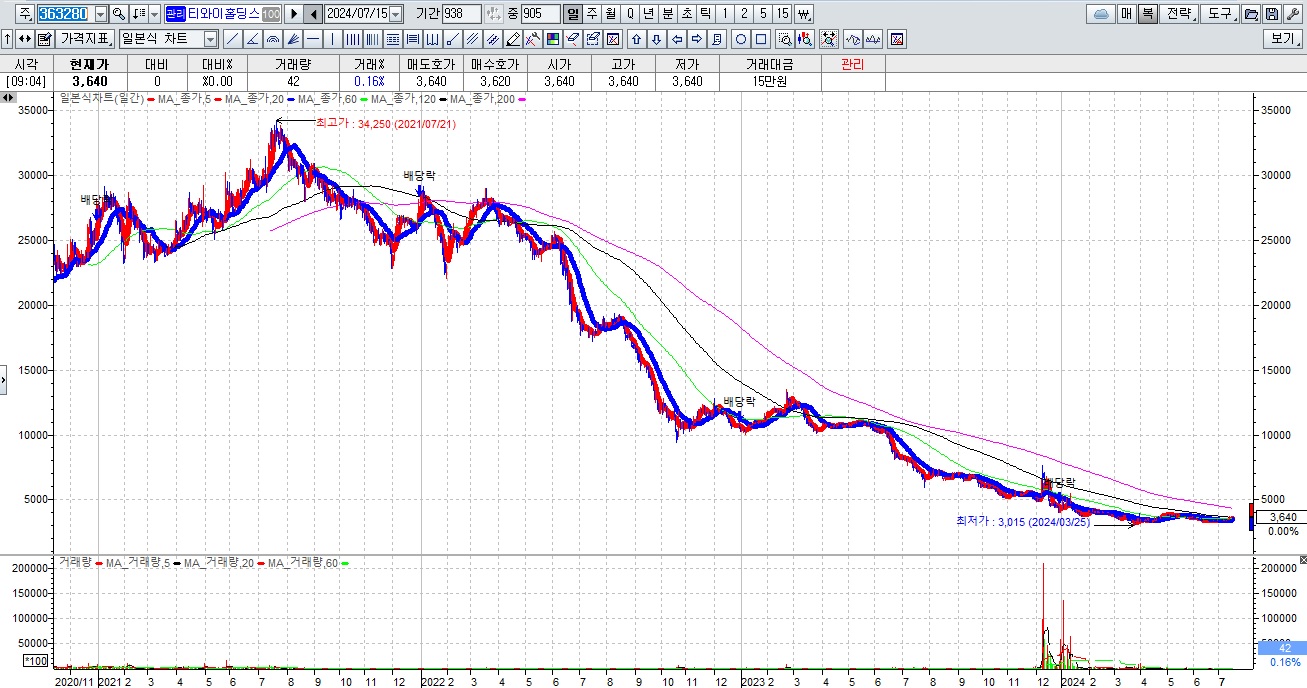This screenshot has width=1307, height=688.
Task: Click the crosshair data inspection icon
Action: (x=829, y=39)
